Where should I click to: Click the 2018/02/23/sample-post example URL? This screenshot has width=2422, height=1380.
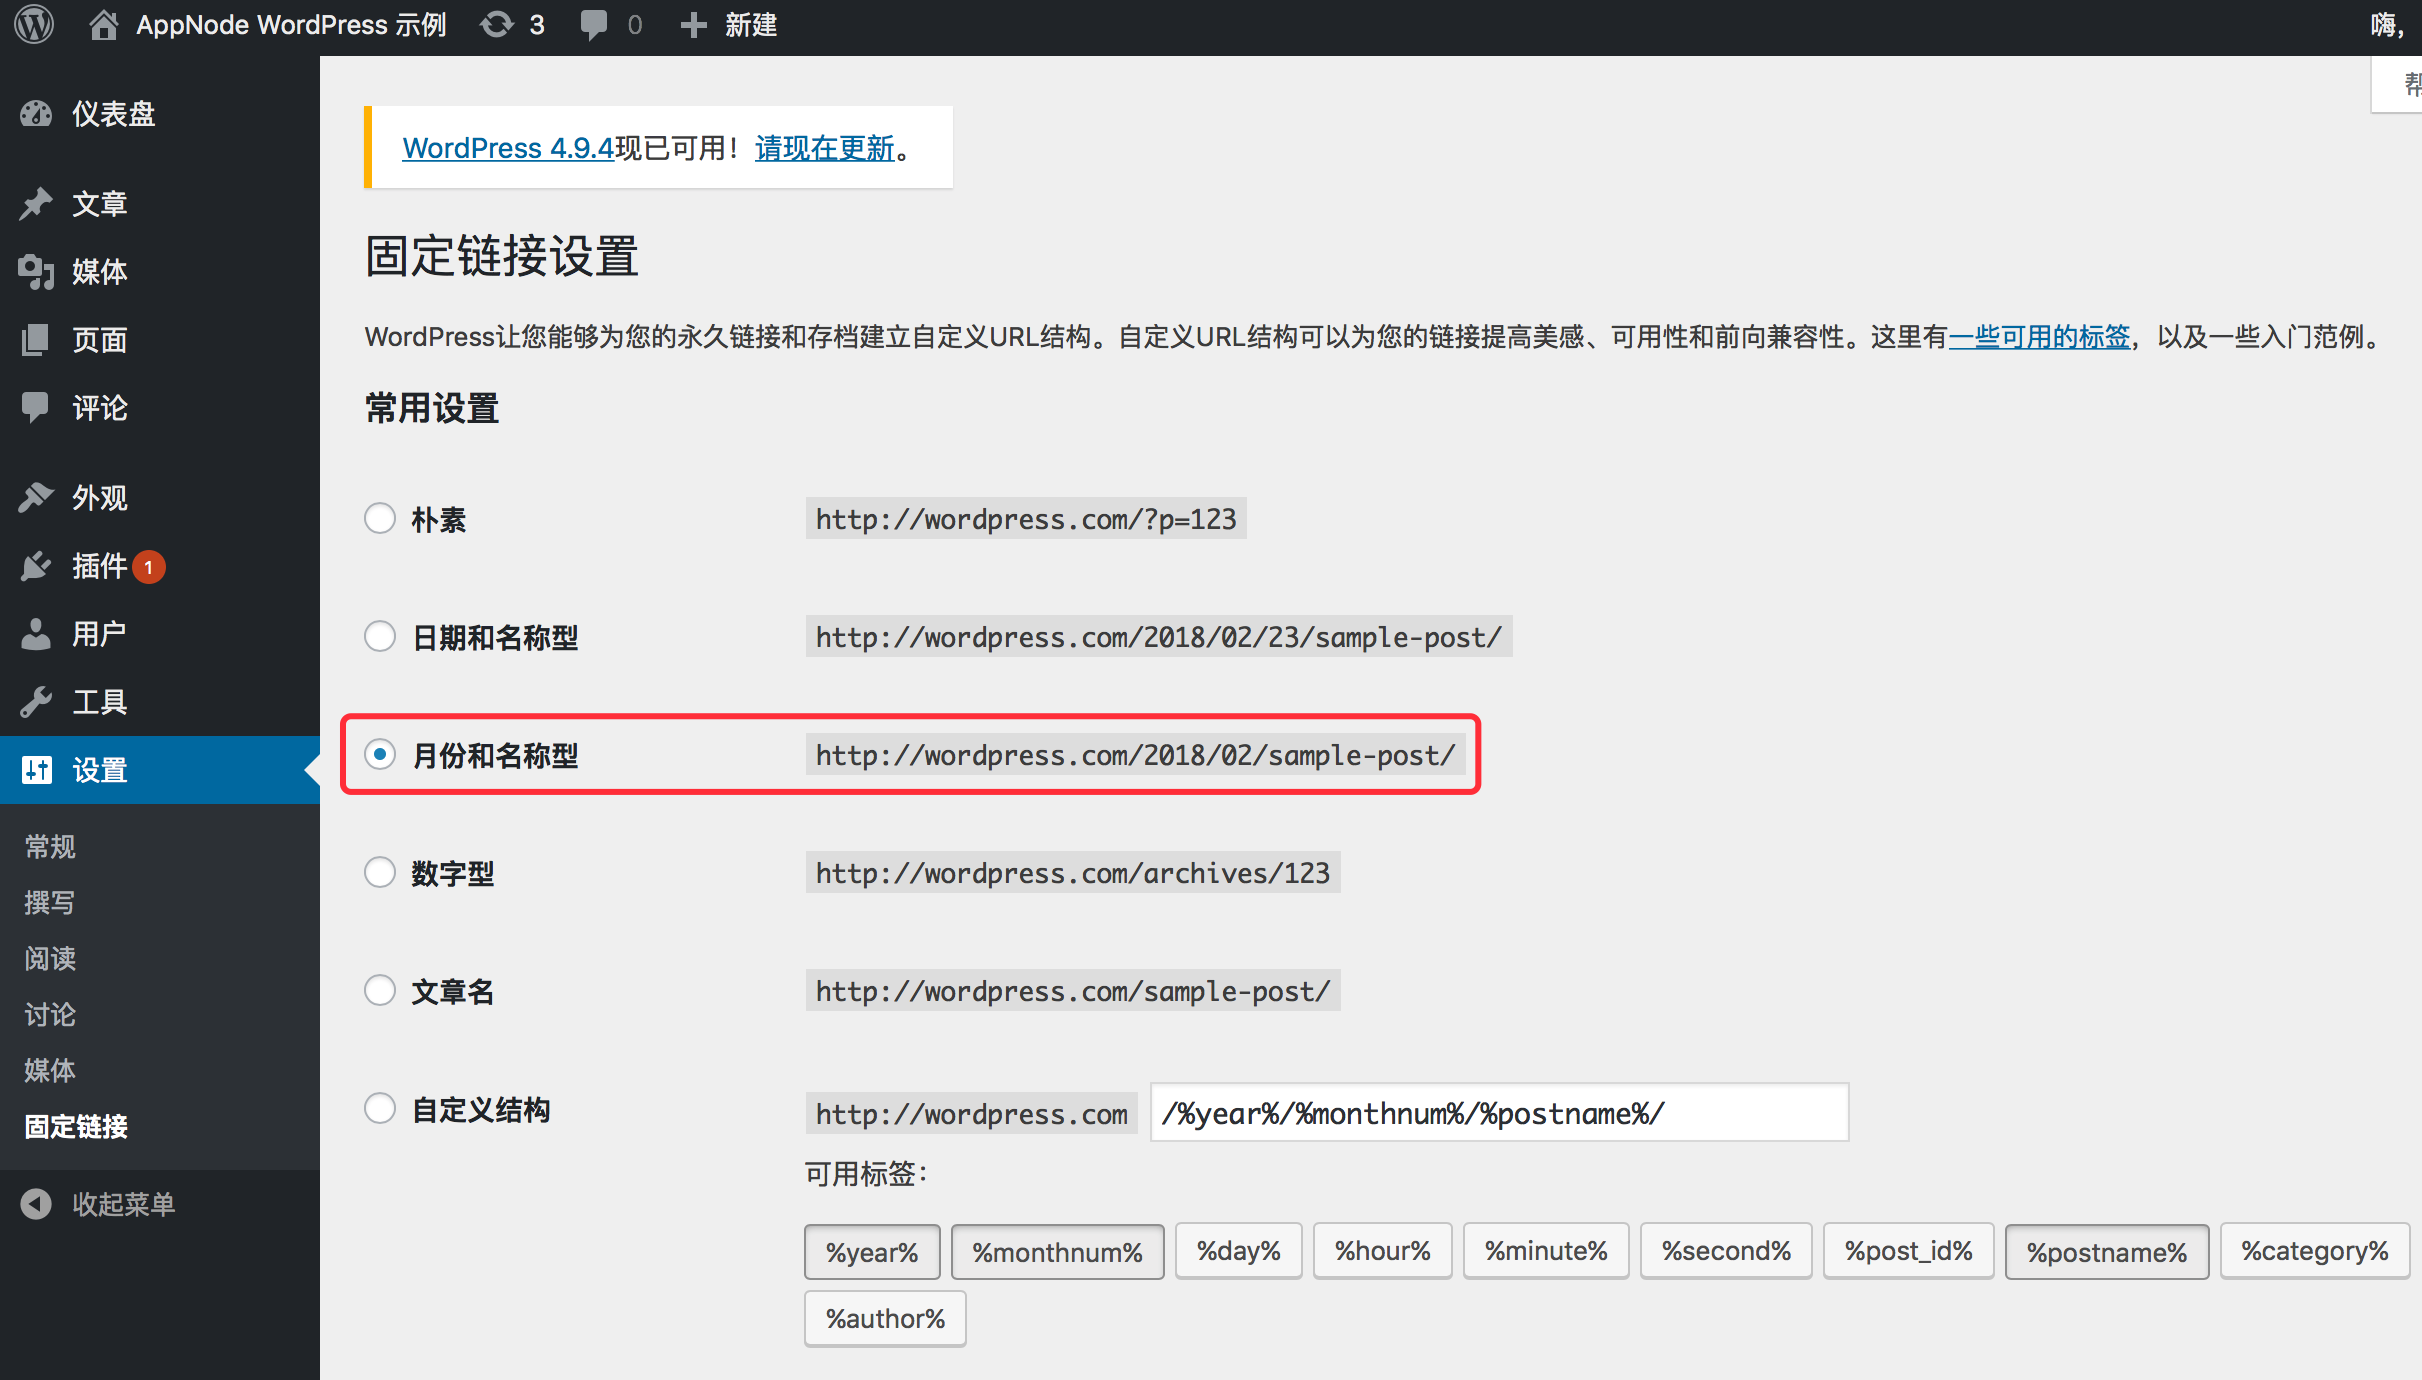coord(1159,637)
